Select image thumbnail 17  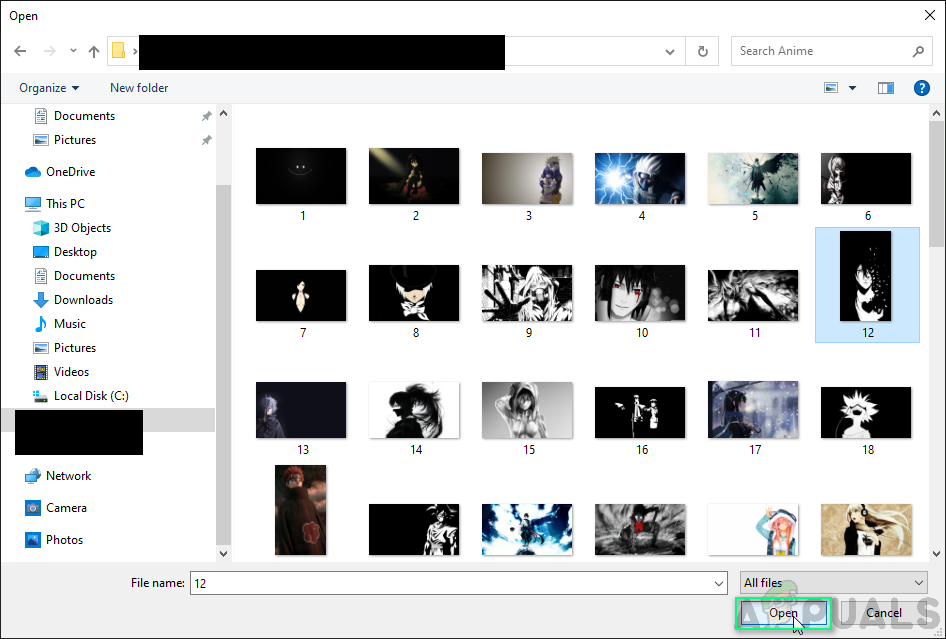pos(753,410)
